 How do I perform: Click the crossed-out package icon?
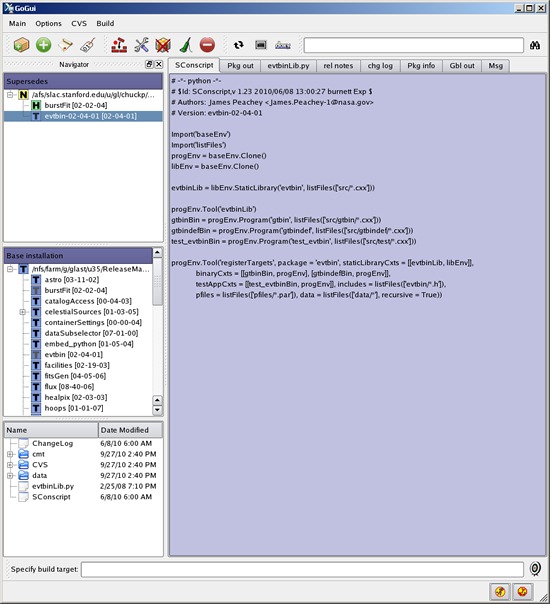[163, 45]
